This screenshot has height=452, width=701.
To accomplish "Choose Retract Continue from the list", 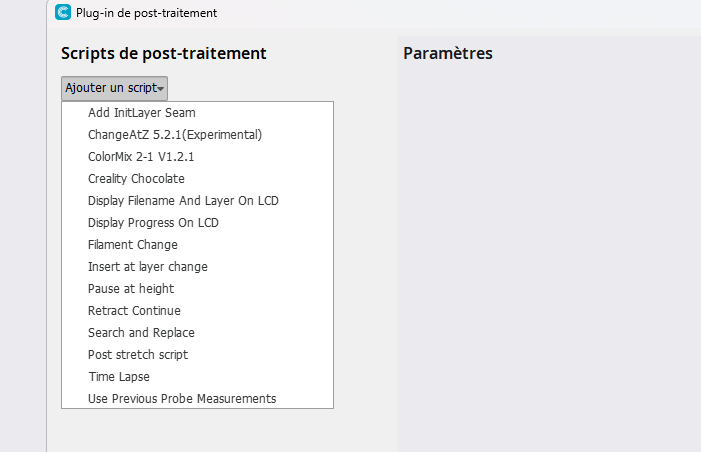I will pos(197,310).
